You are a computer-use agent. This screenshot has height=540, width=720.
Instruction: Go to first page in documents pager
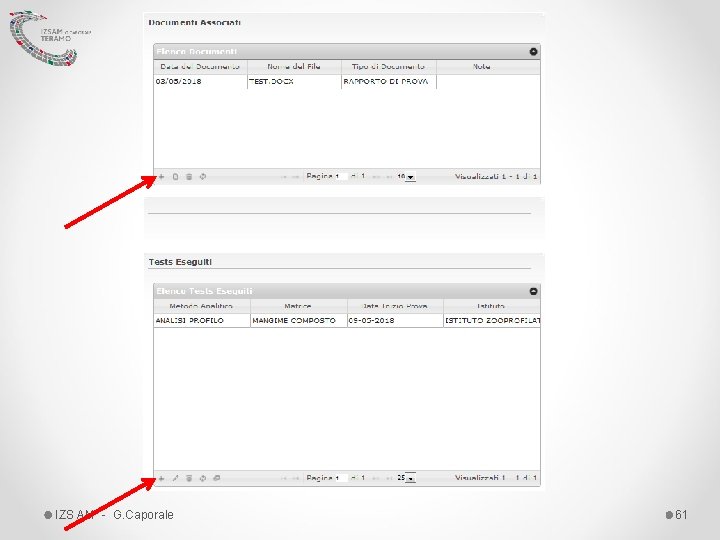click(x=284, y=177)
